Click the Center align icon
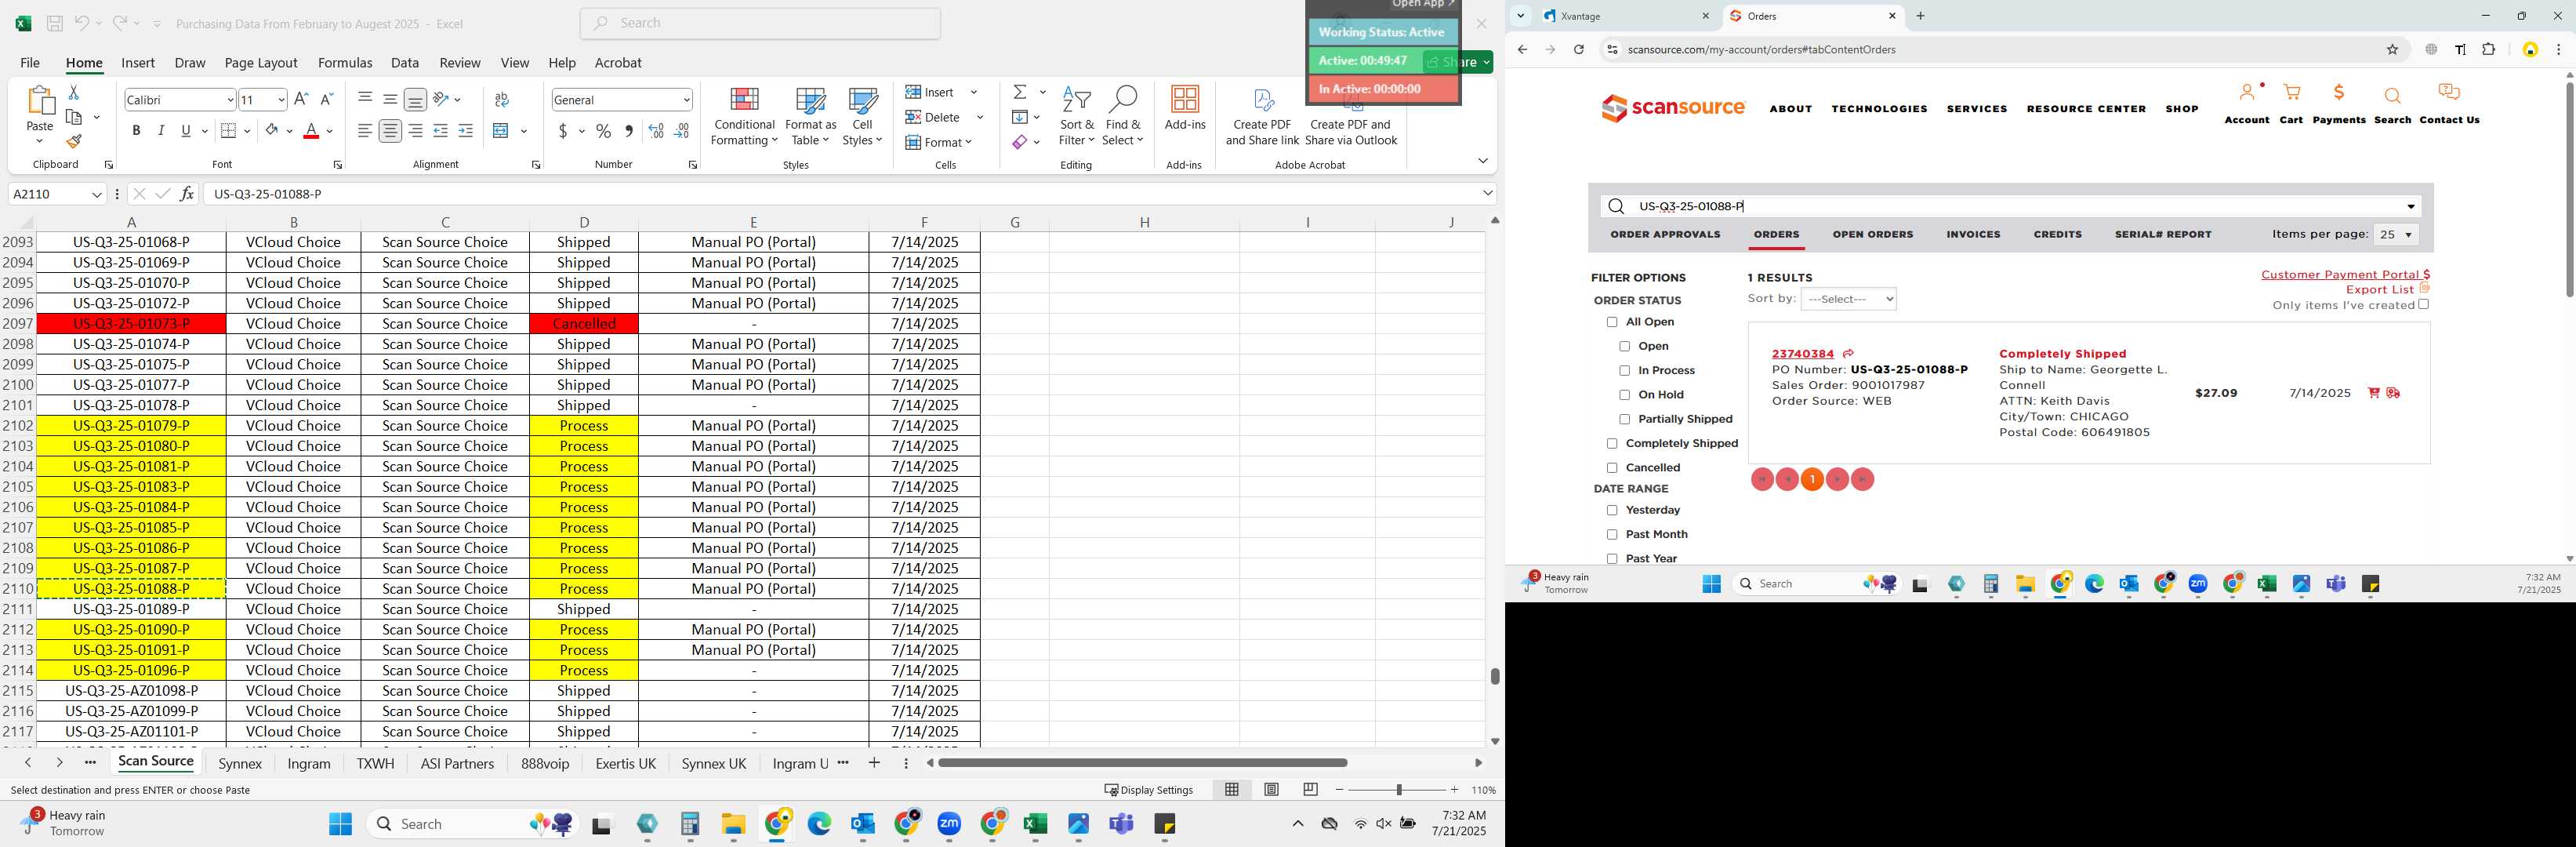Viewport: 2576px width, 847px height. (x=390, y=131)
